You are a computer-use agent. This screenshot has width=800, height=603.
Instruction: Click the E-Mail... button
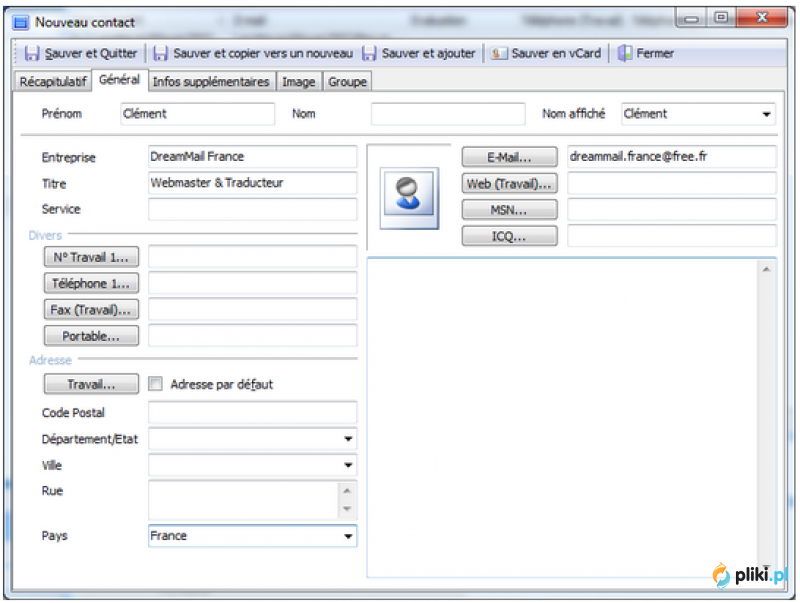509,157
